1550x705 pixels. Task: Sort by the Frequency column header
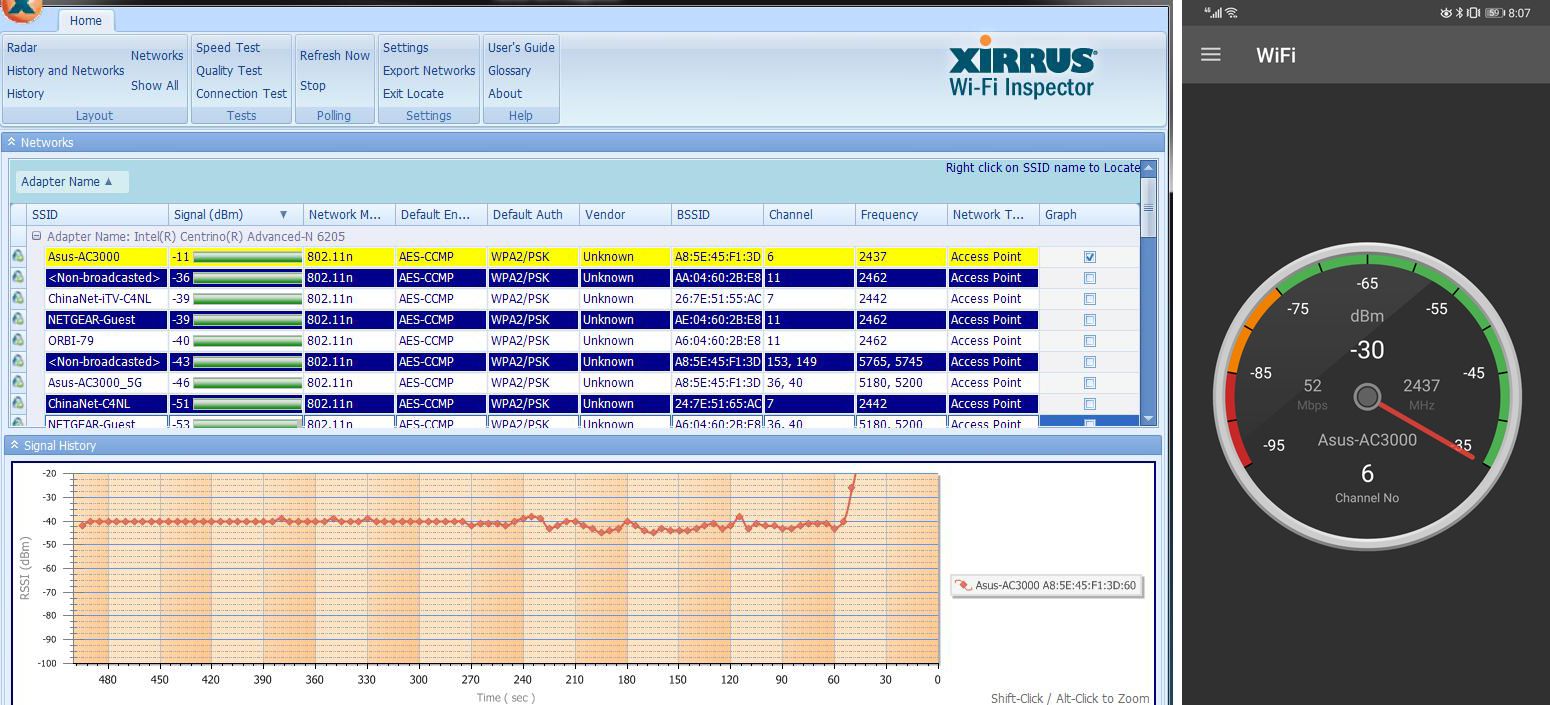pyautogui.click(x=901, y=215)
